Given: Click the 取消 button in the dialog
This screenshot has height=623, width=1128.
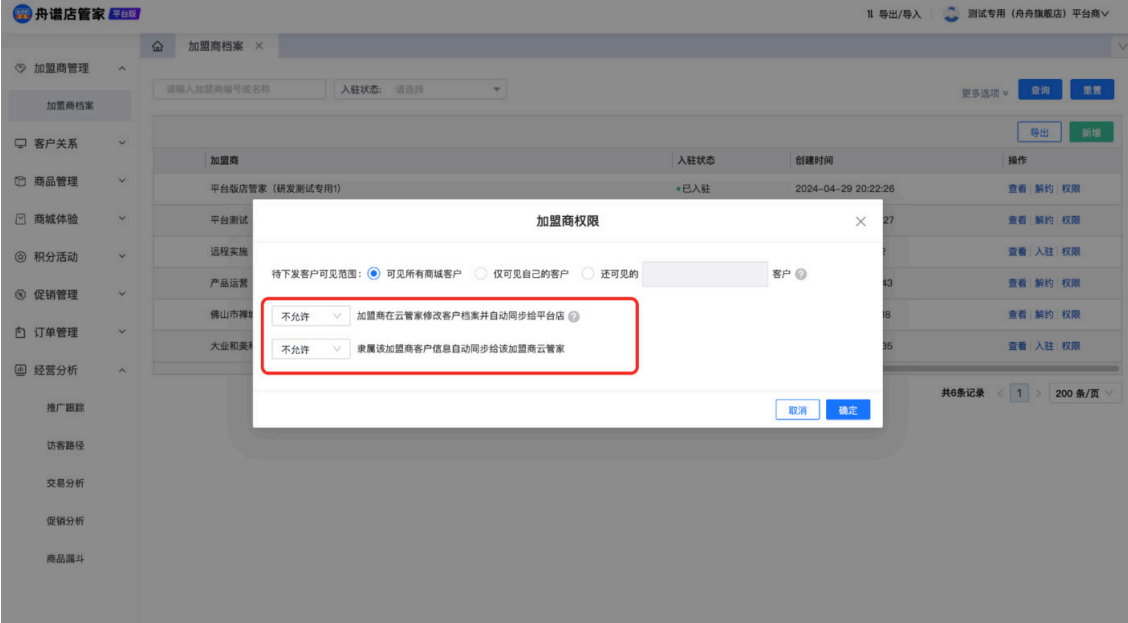Looking at the screenshot, I should coord(797,410).
